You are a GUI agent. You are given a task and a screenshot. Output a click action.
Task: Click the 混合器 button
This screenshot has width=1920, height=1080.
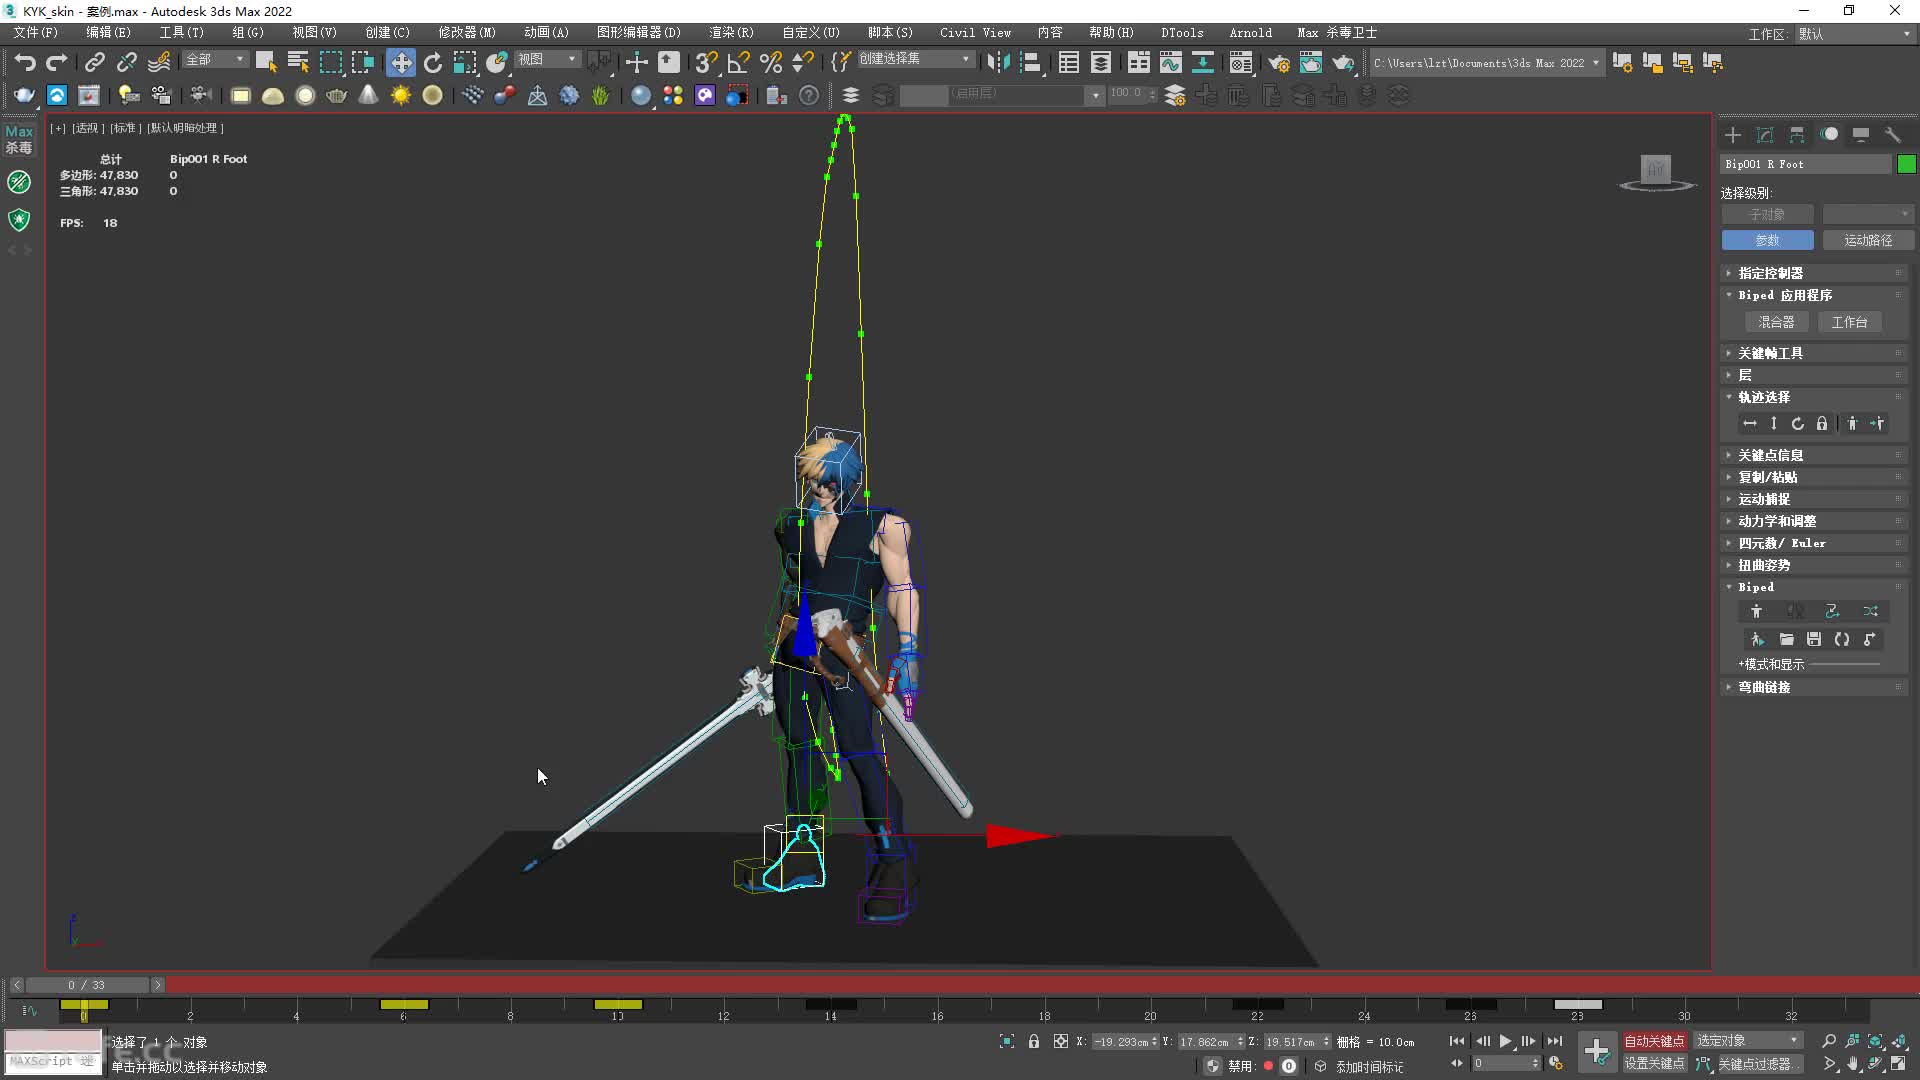(1776, 322)
